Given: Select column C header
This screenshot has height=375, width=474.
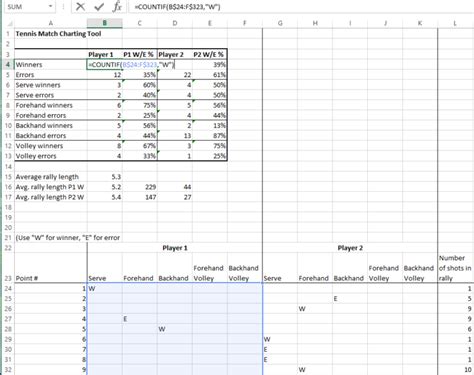Looking at the screenshot, I should (x=140, y=23).
